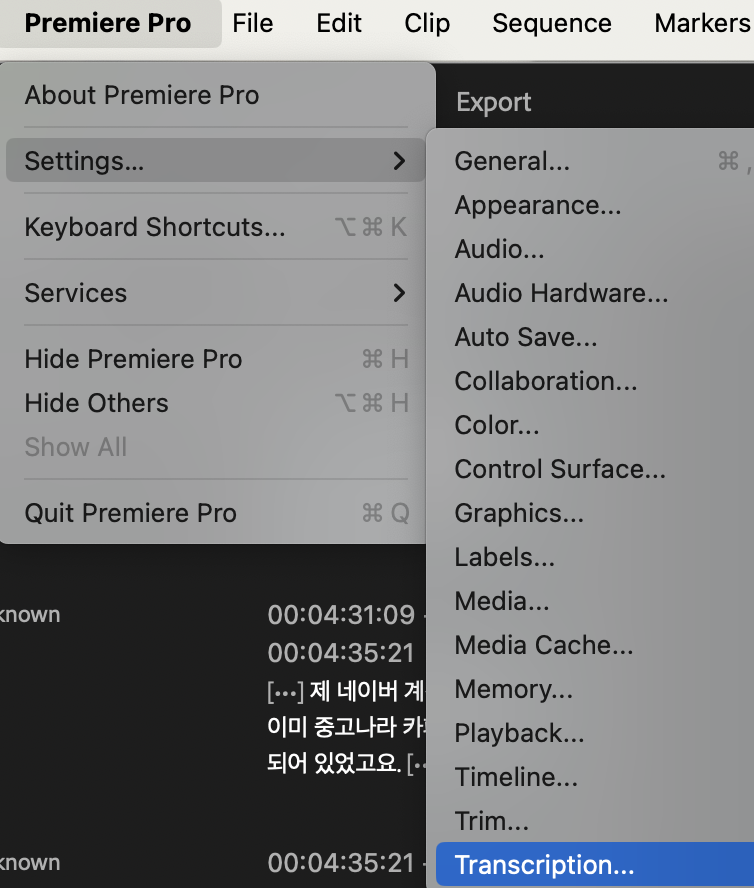Open Timeline settings

[595, 777]
